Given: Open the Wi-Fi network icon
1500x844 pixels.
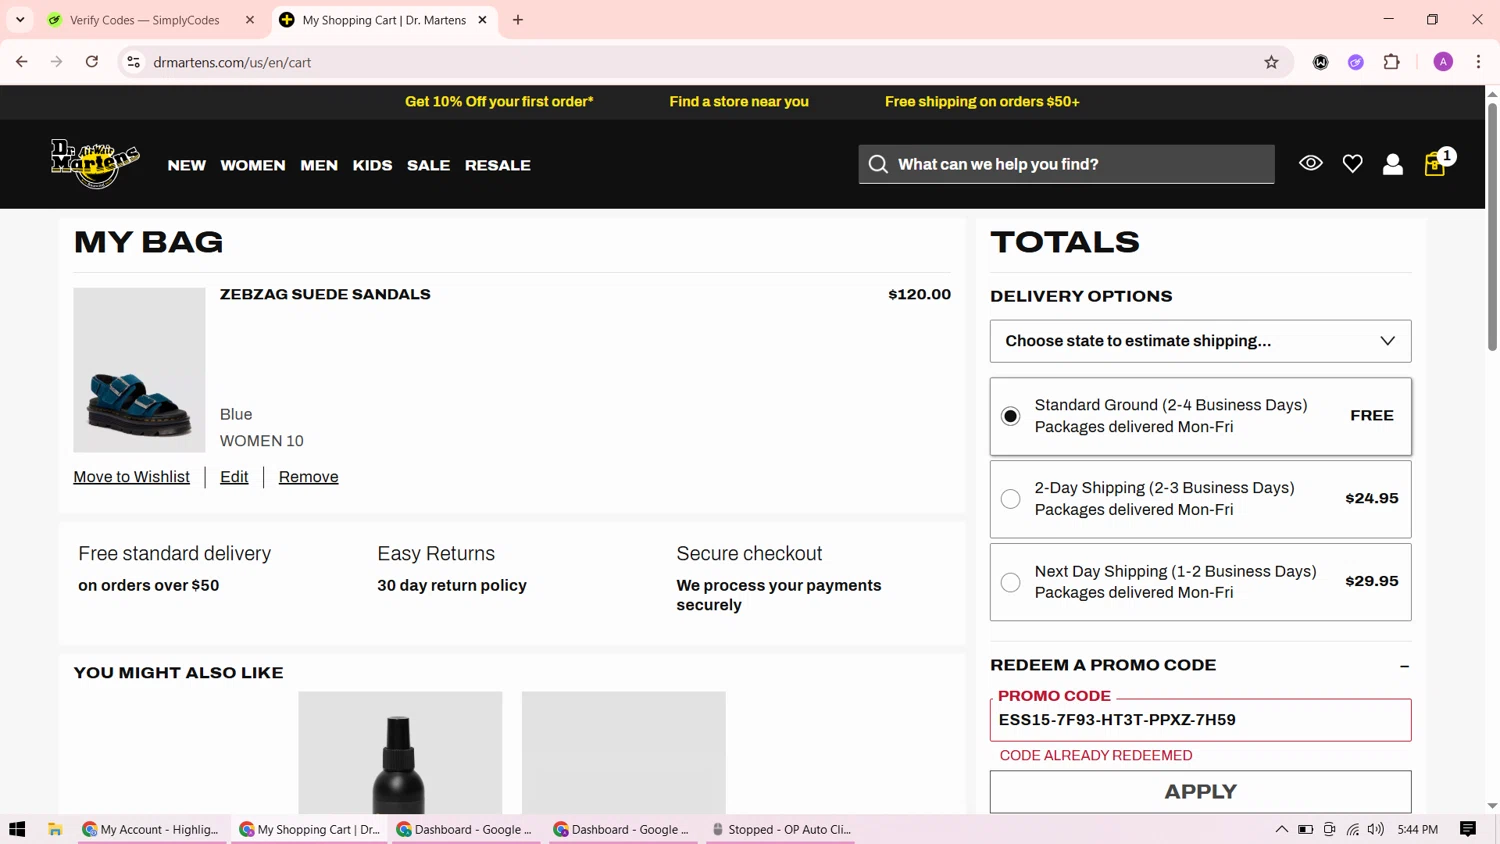Looking at the screenshot, I should pos(1353,829).
